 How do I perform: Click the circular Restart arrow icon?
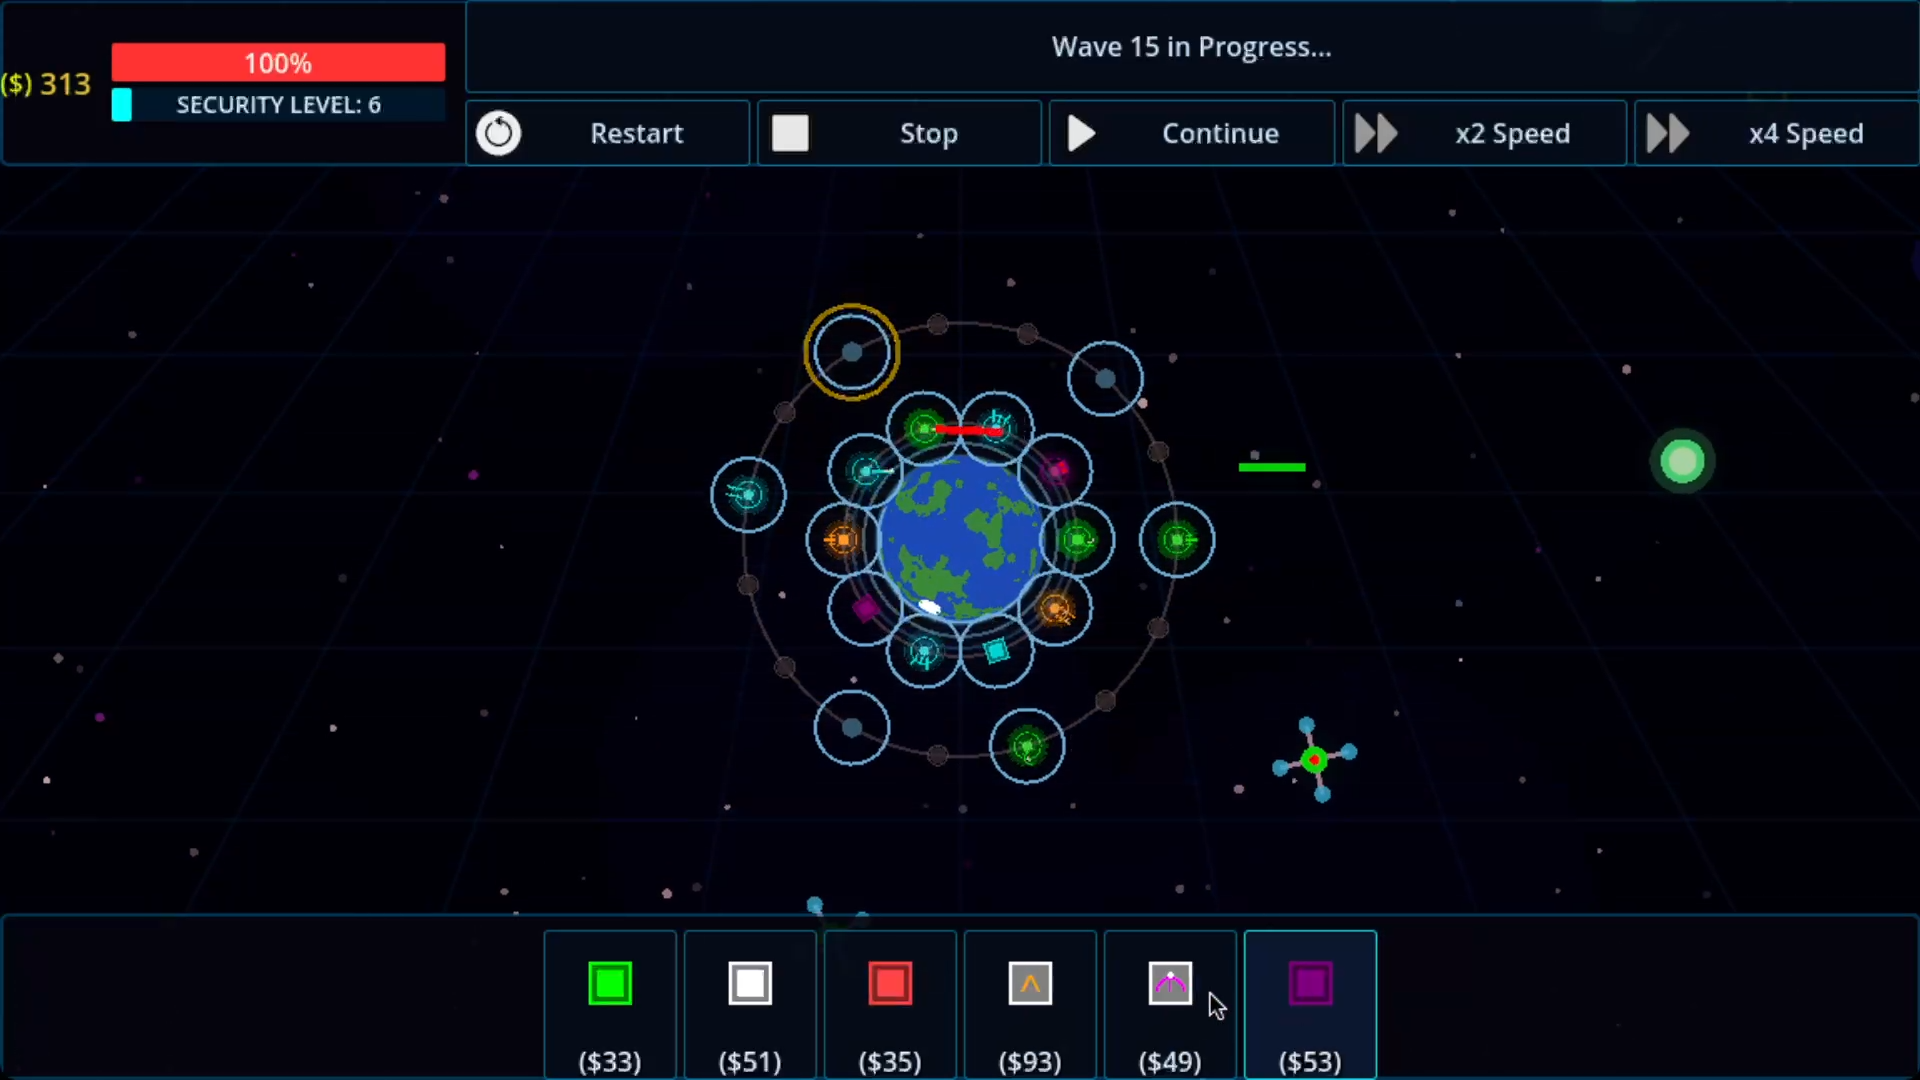pos(498,133)
